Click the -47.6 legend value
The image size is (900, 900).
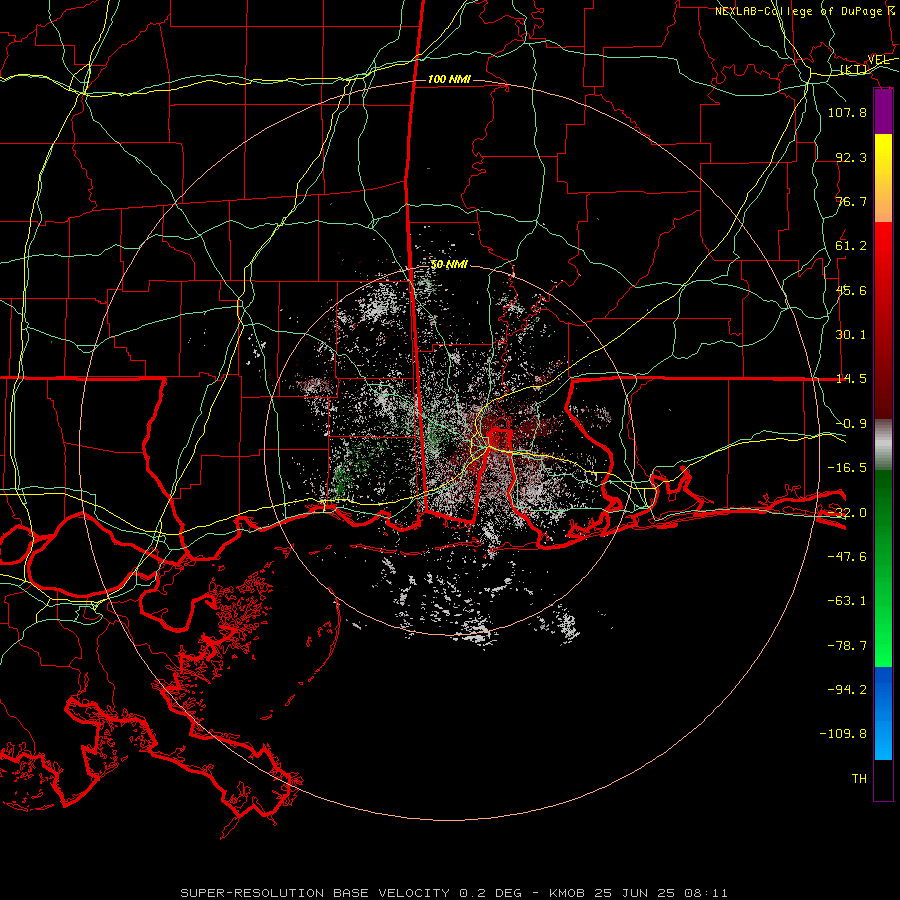[847, 557]
